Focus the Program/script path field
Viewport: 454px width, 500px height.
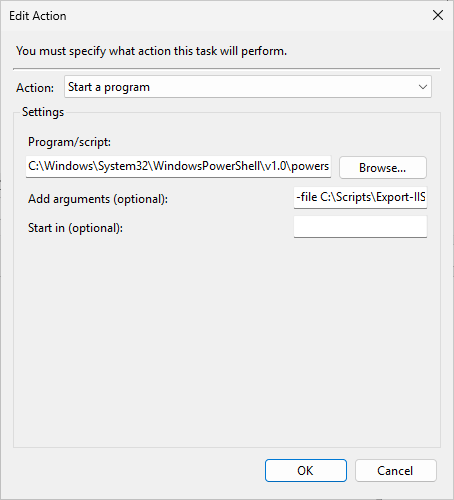pos(178,166)
